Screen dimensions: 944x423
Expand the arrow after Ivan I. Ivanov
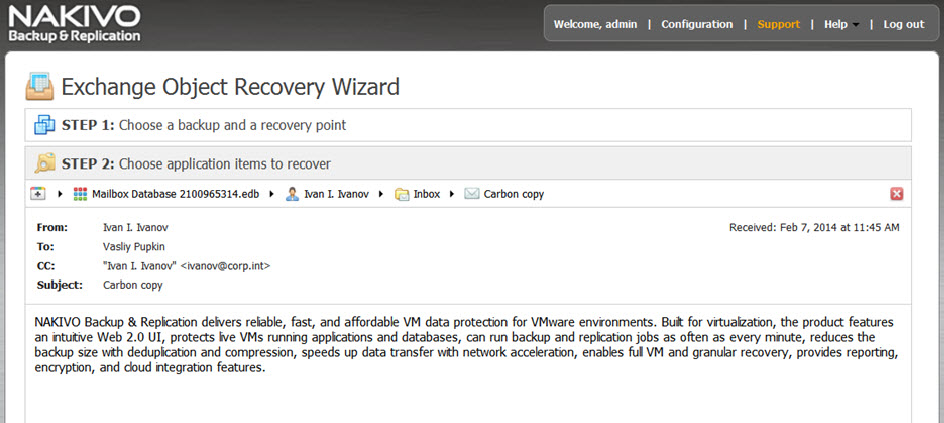(380, 194)
